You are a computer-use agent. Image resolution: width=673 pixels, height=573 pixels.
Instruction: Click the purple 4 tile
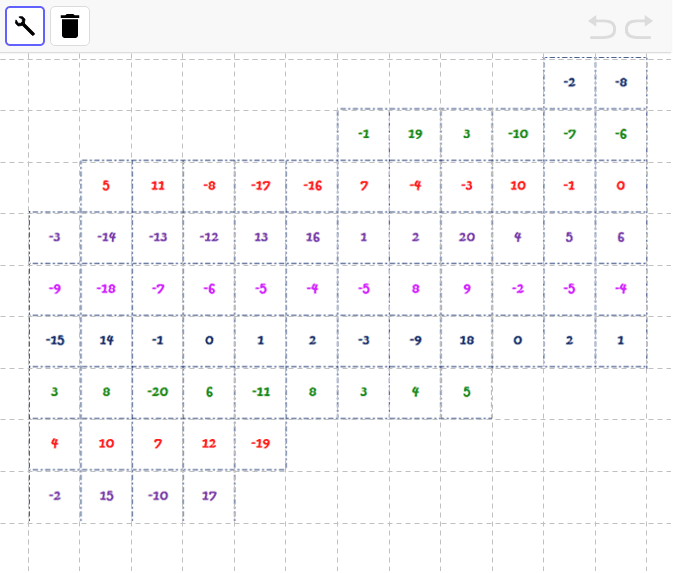(x=518, y=237)
